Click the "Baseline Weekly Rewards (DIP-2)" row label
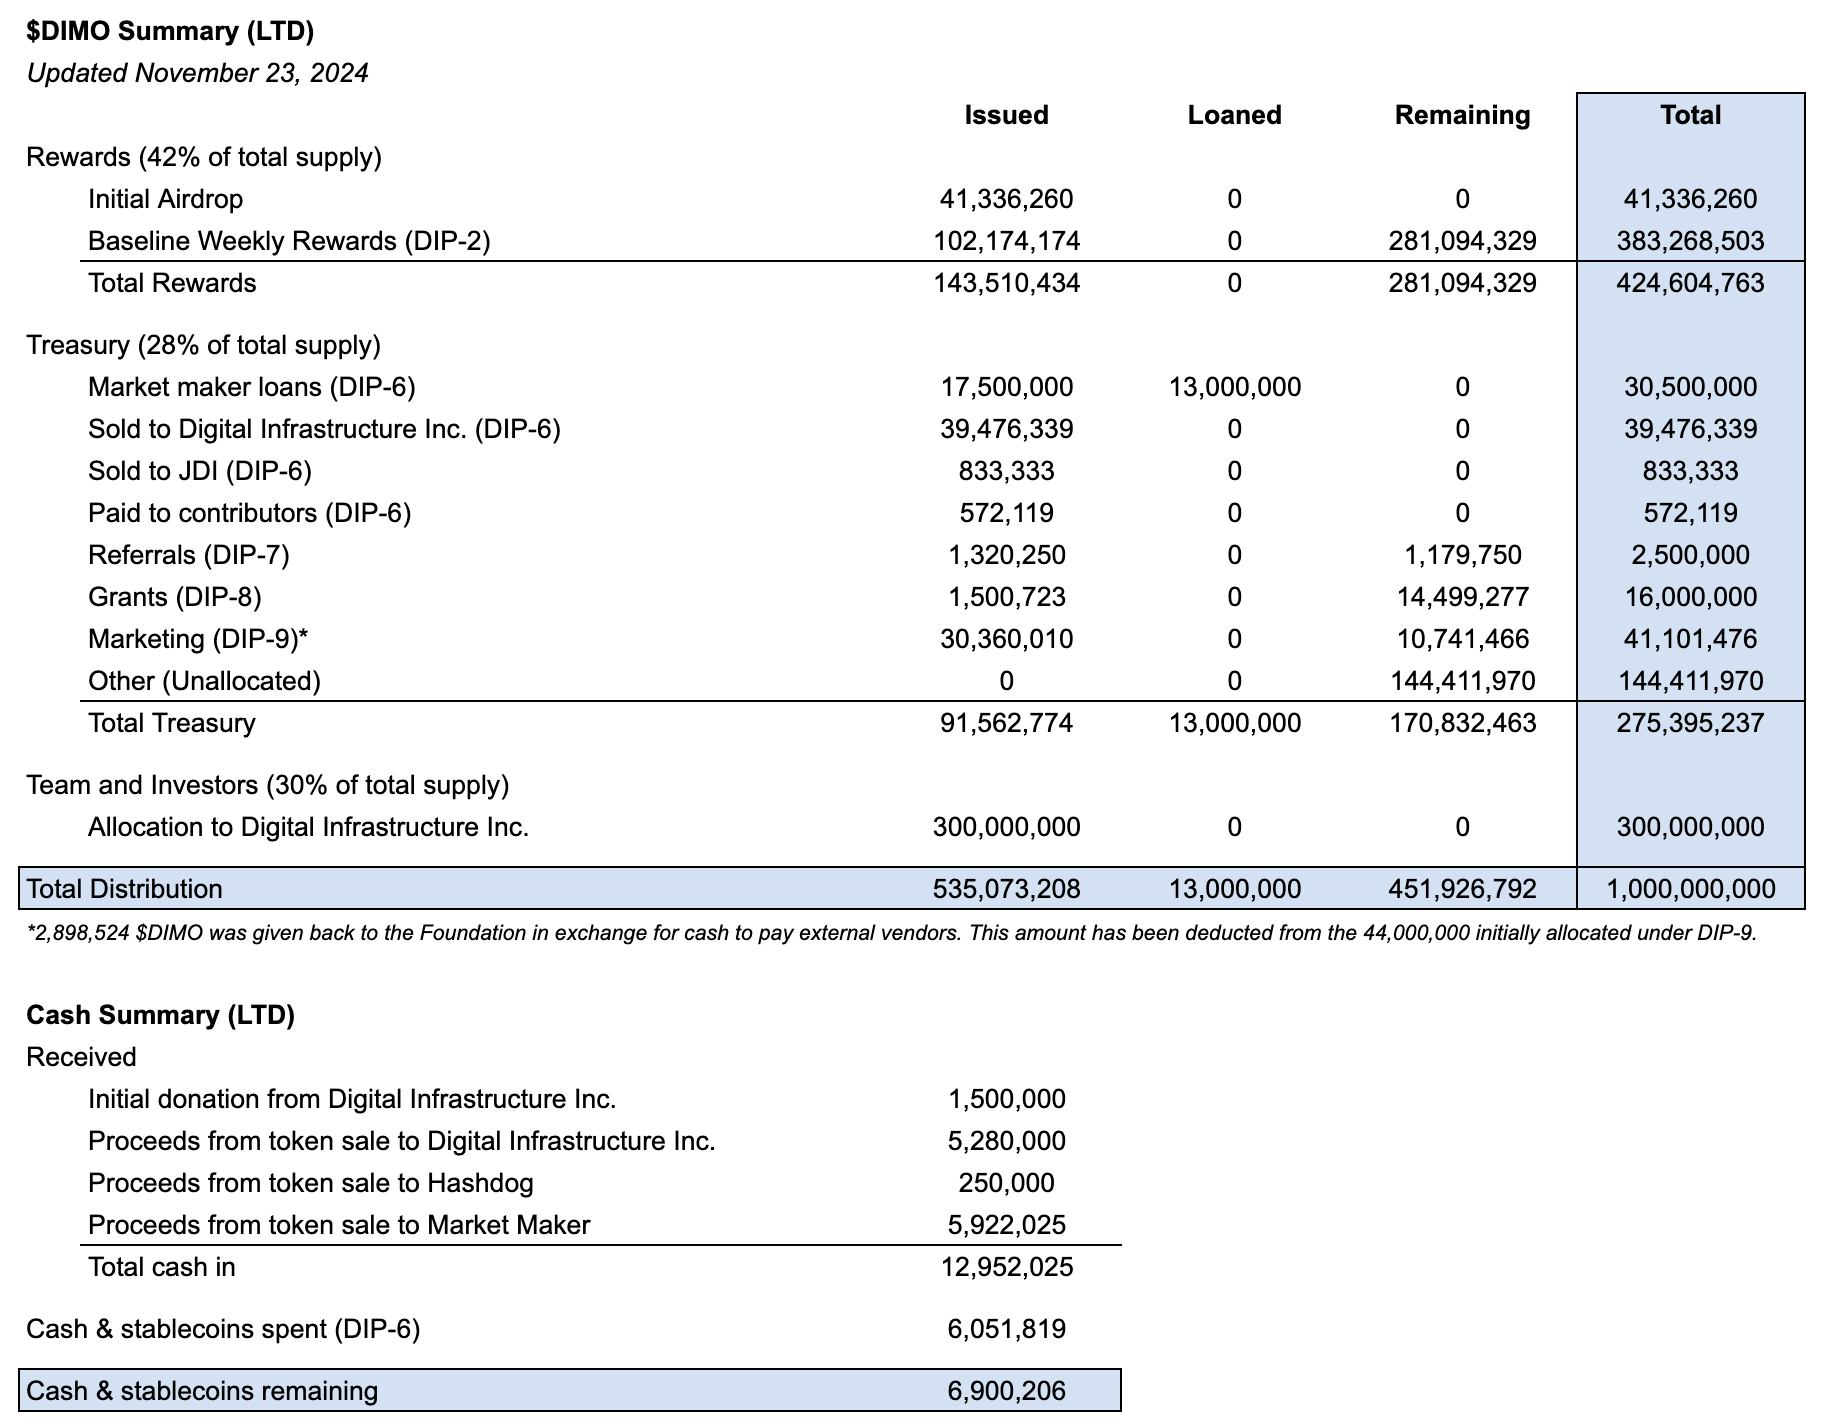 289,241
